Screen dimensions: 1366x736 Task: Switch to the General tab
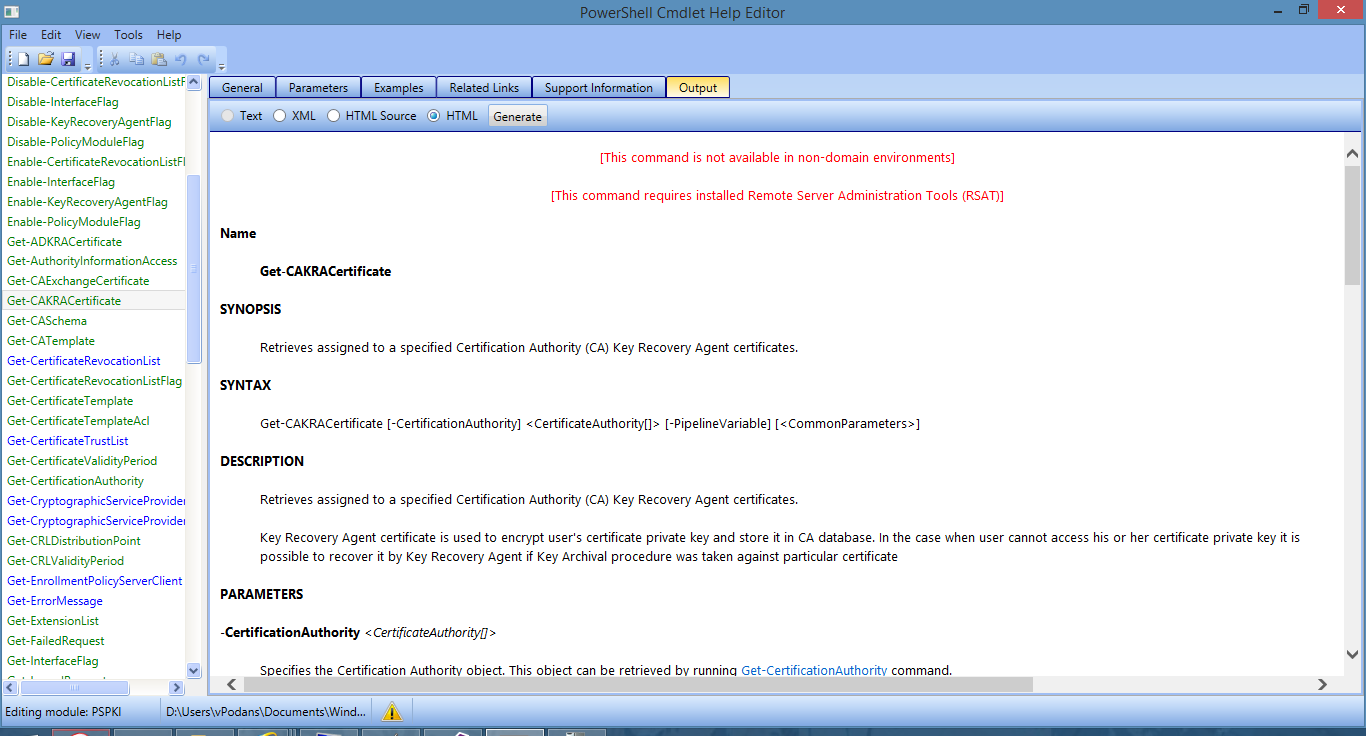[x=242, y=88]
